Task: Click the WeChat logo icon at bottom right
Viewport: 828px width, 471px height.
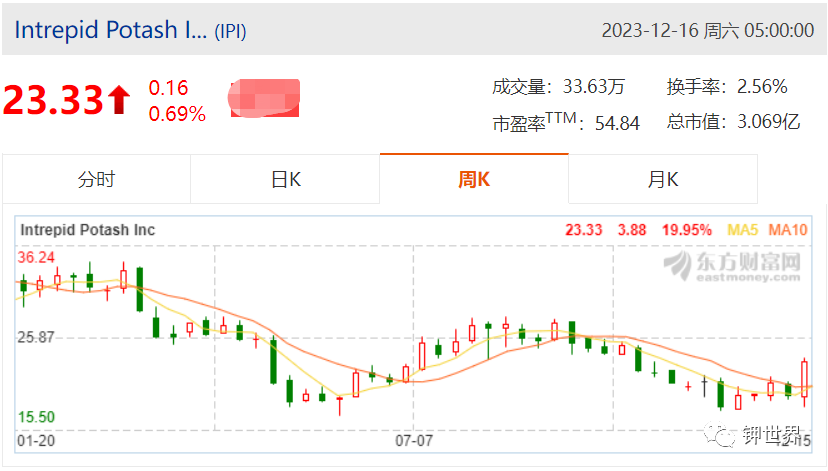Action: point(719,434)
